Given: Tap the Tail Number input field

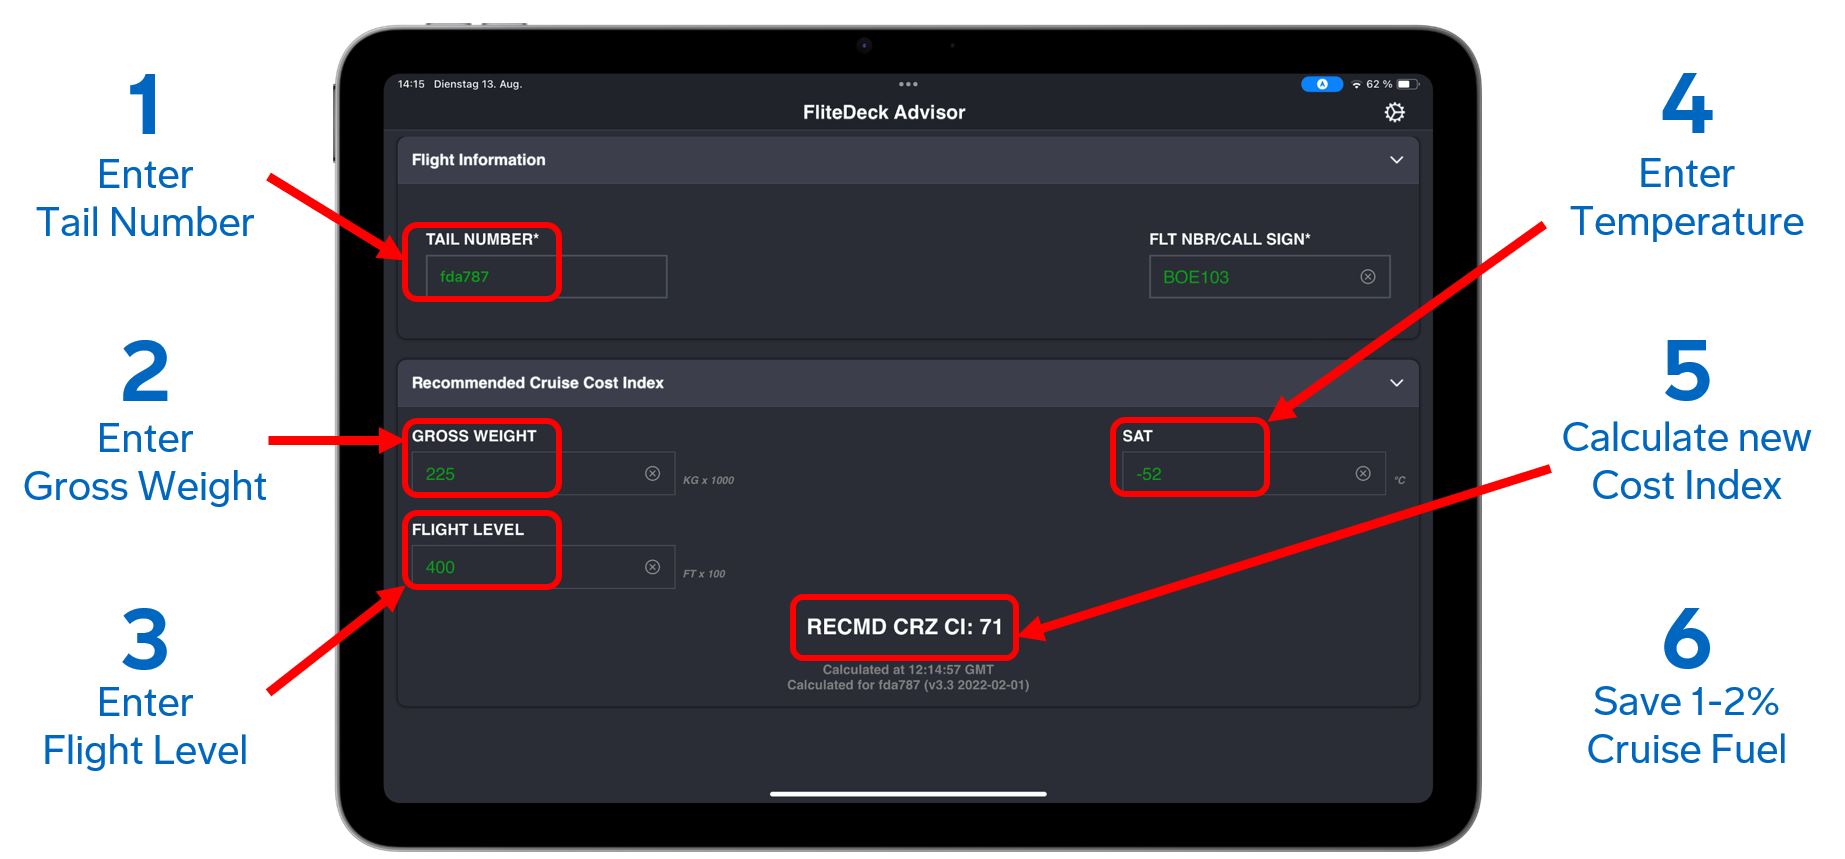Looking at the screenshot, I should [546, 277].
